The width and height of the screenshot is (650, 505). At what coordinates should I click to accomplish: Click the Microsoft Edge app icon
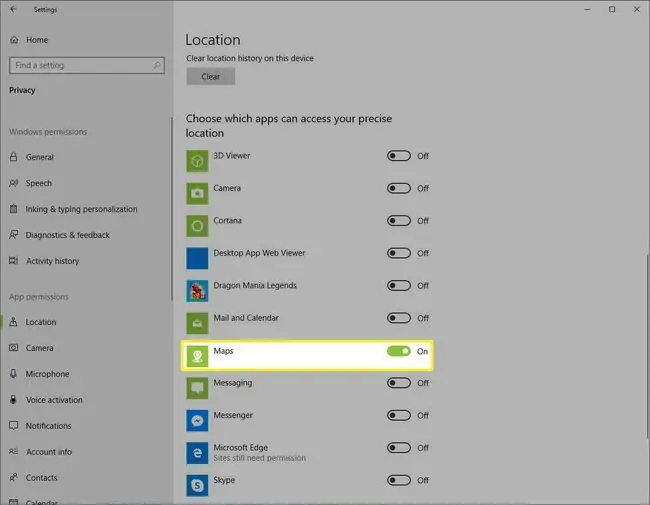point(197,453)
